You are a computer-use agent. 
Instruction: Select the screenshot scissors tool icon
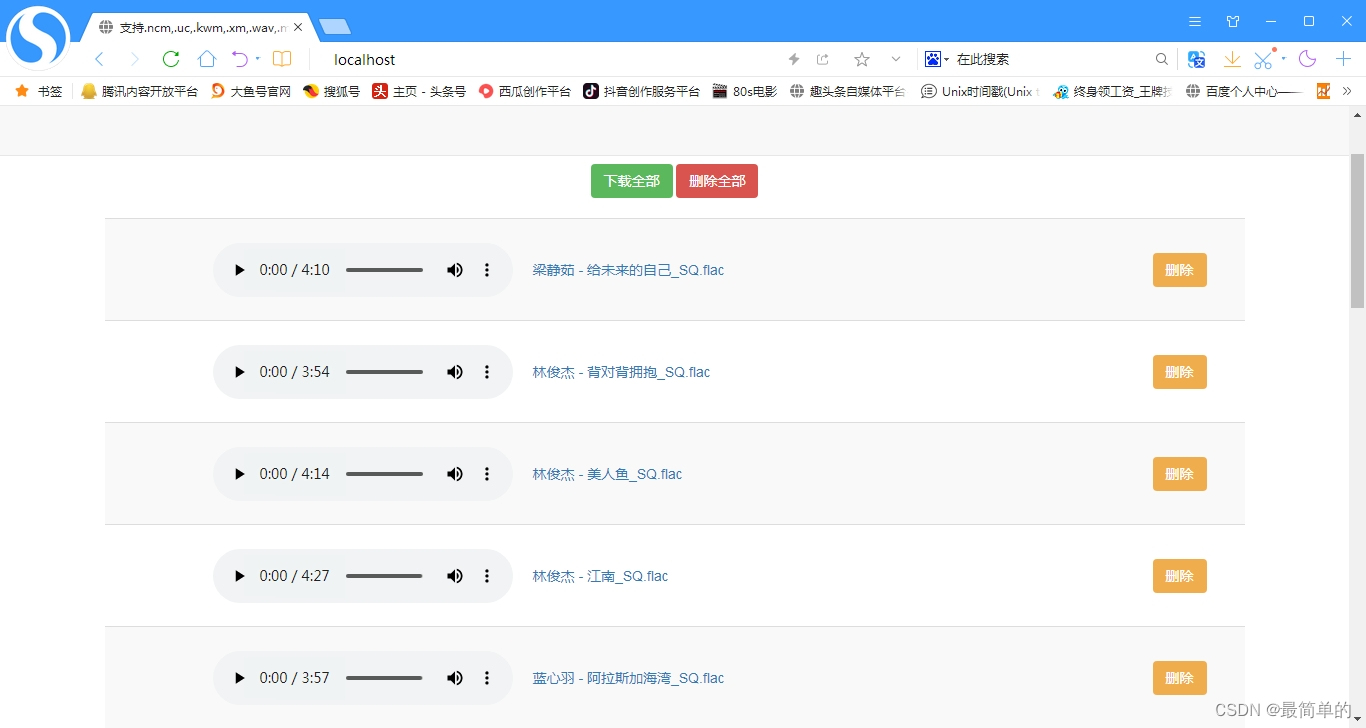(x=1261, y=59)
